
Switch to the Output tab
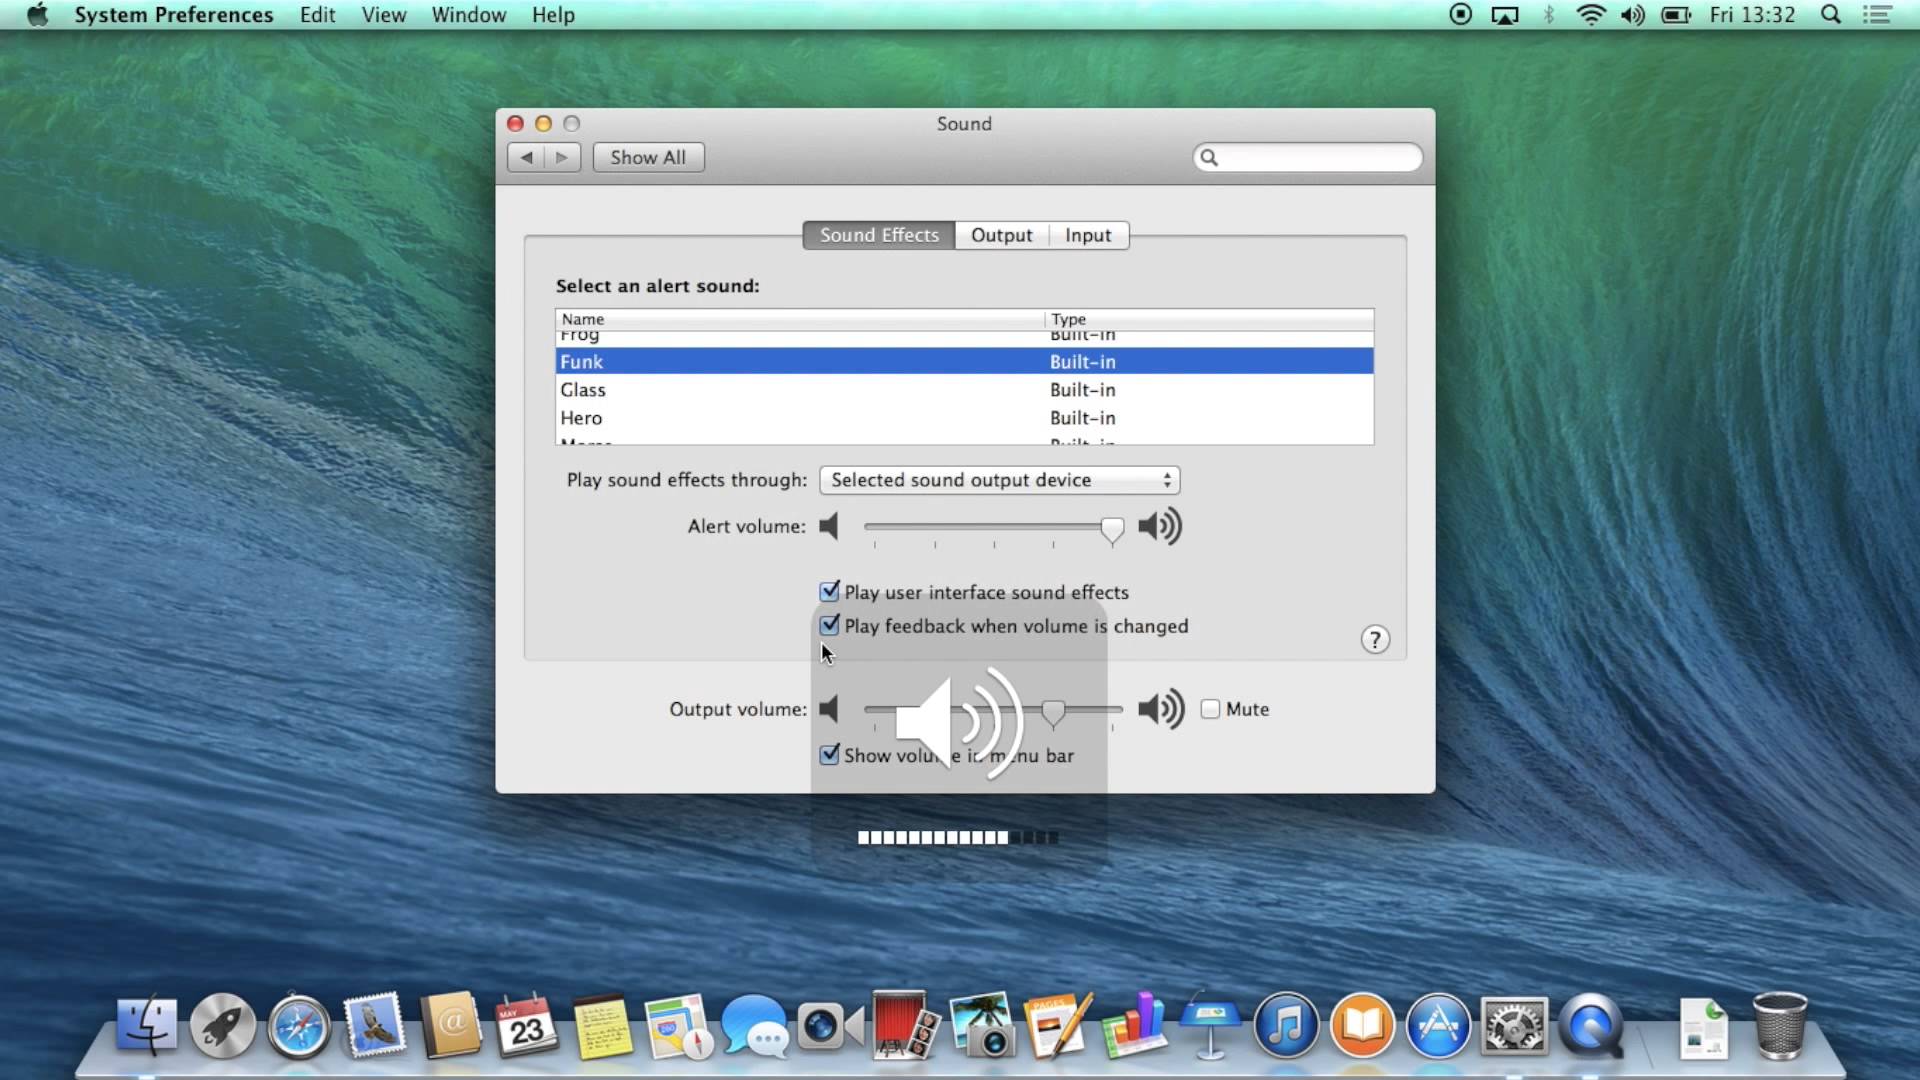coord(1001,235)
